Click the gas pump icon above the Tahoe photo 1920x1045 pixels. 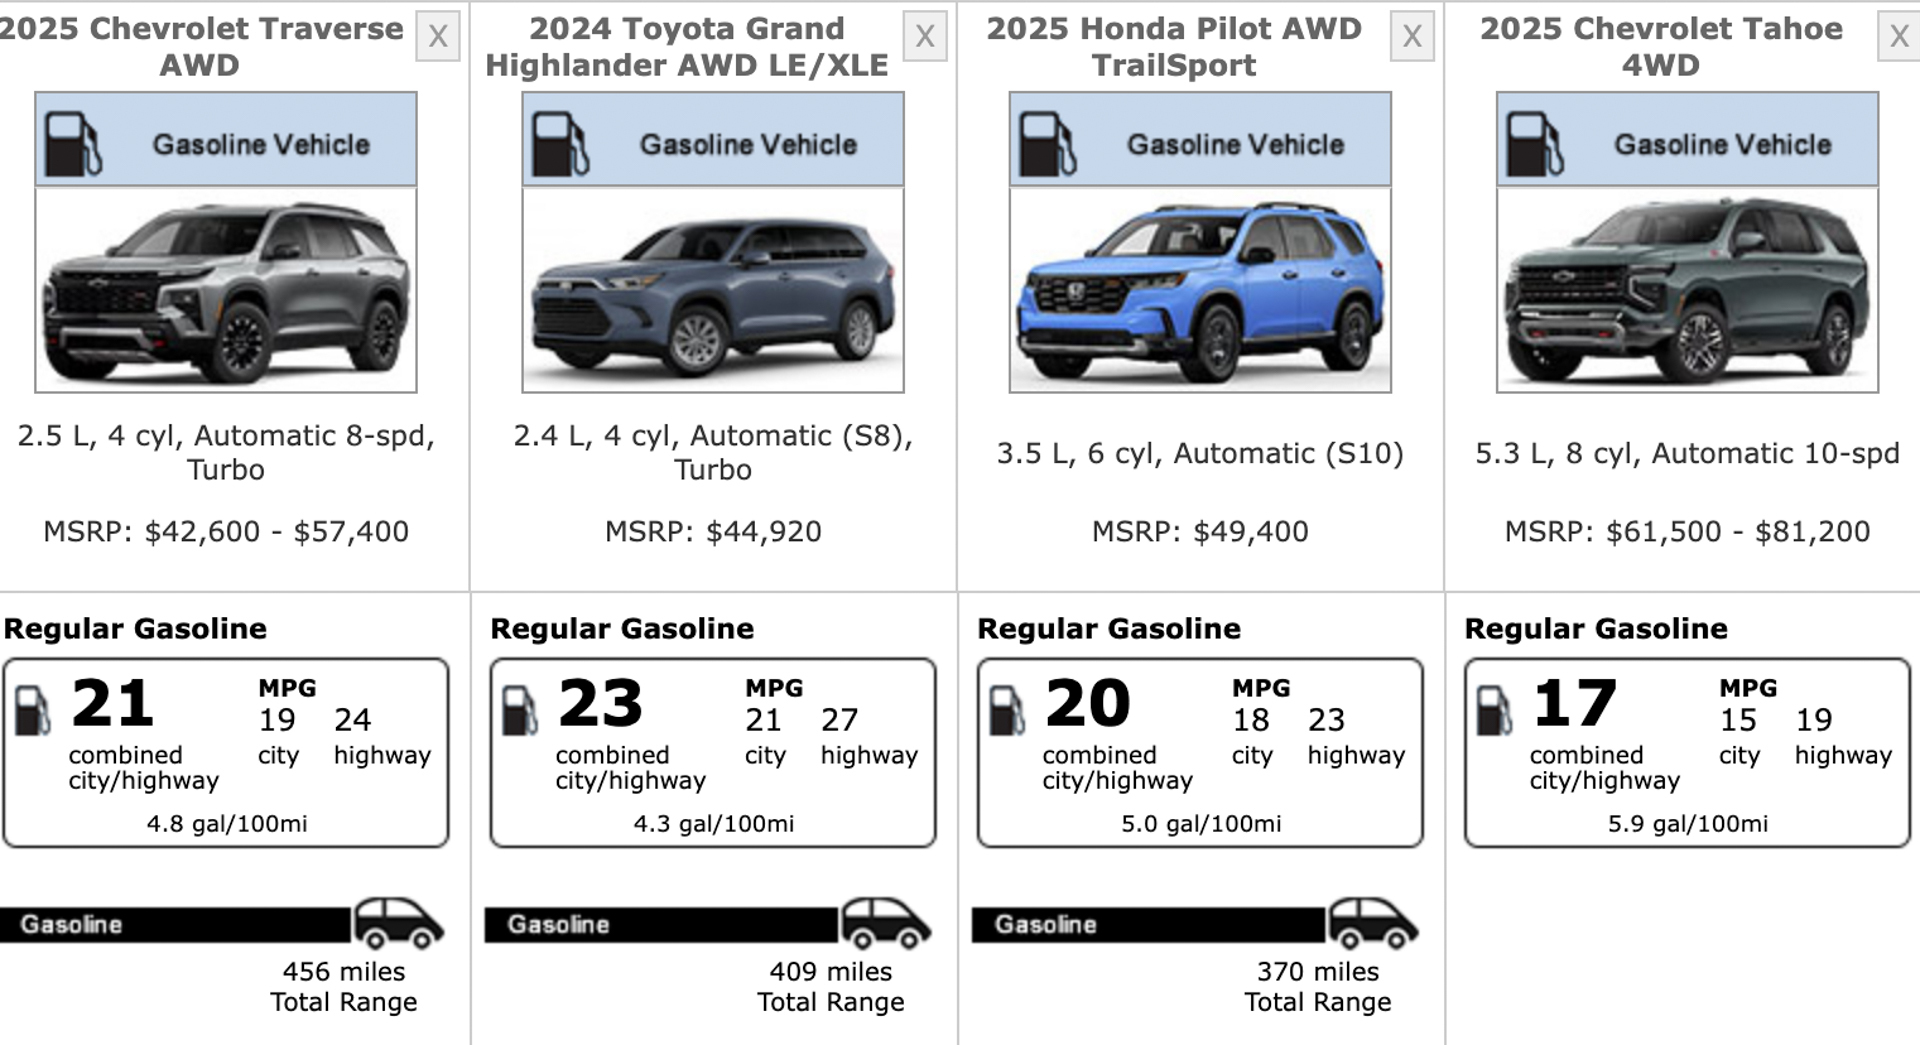point(1534,144)
